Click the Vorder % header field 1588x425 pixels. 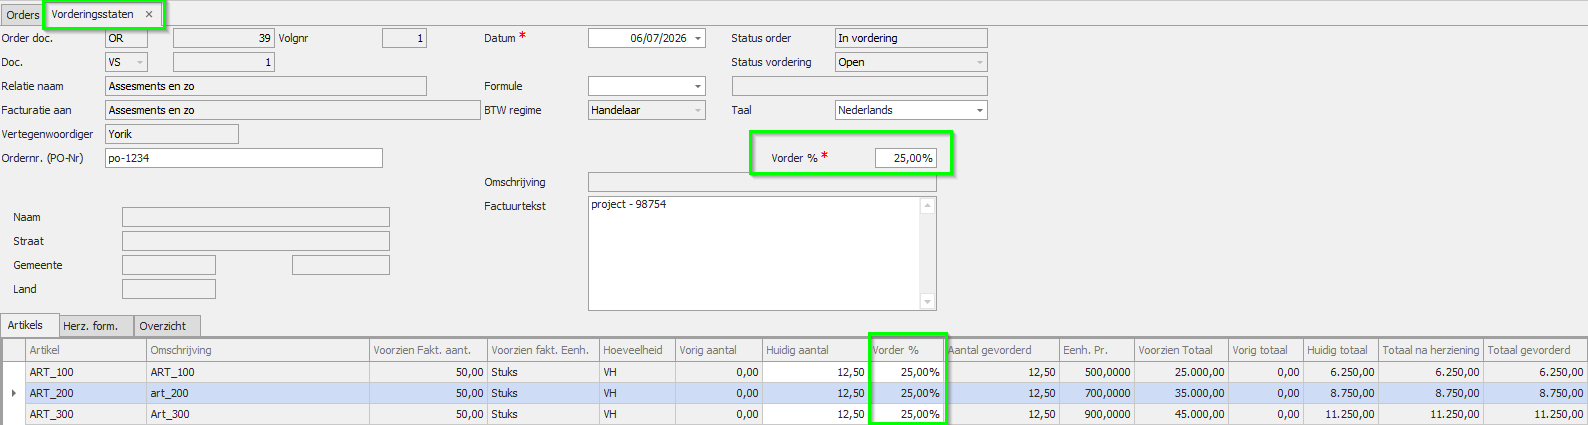pyautogui.click(x=906, y=158)
